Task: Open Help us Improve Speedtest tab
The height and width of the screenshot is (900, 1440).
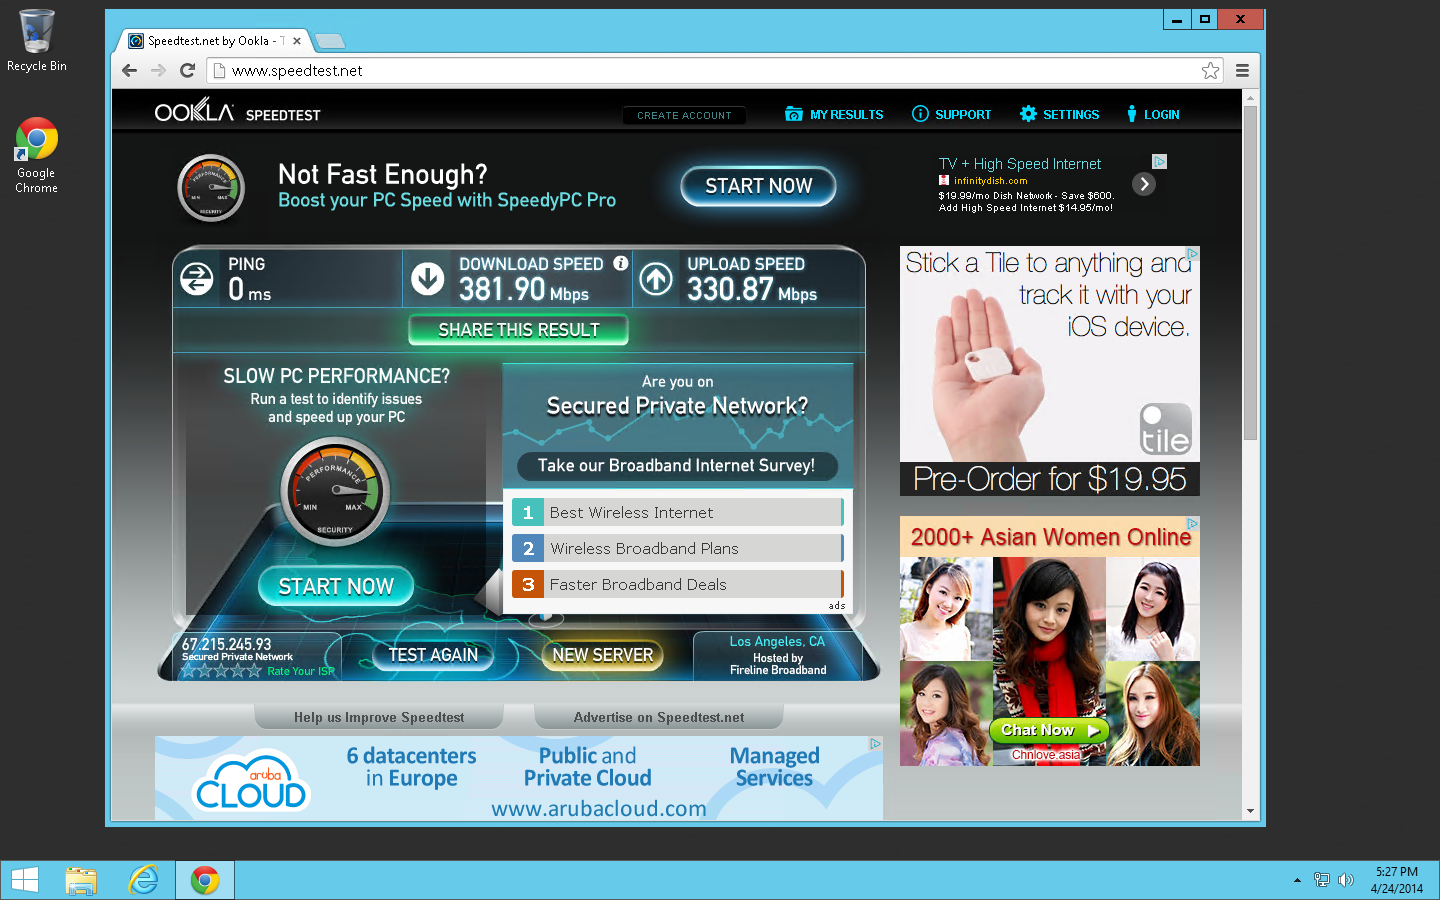Action: tap(379, 717)
